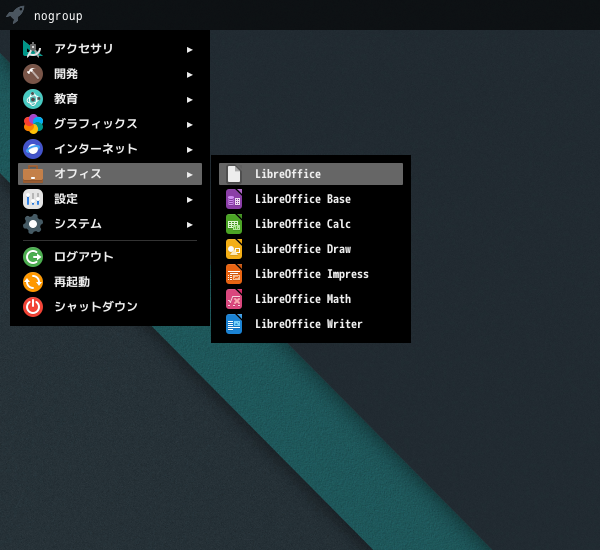Screen dimensions: 600x550
Task: Expand the 教育 submenu arrow
Action: tap(189, 100)
